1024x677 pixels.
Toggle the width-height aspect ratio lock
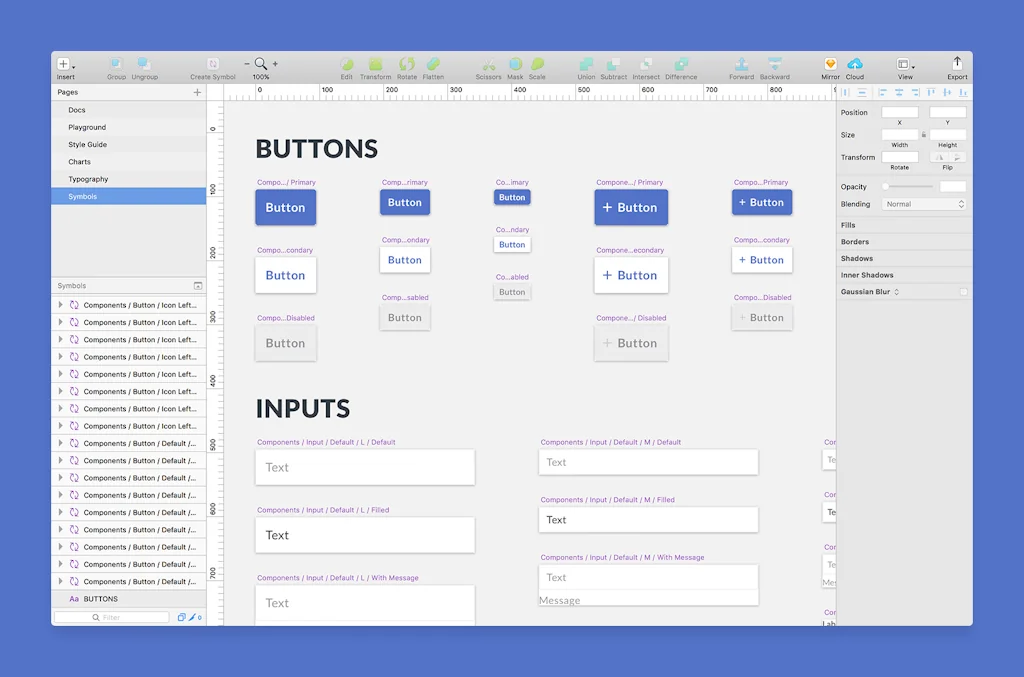pos(925,134)
